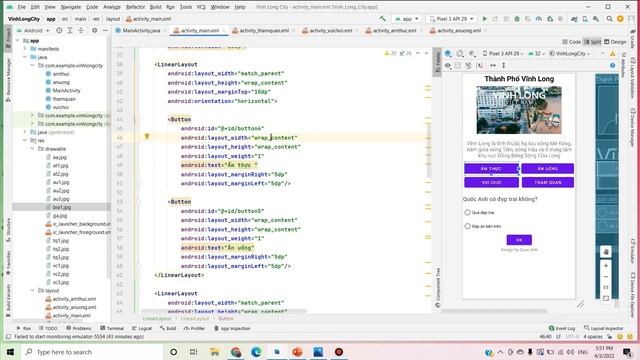
Task: Collapse the res folder
Action: tap(25, 140)
